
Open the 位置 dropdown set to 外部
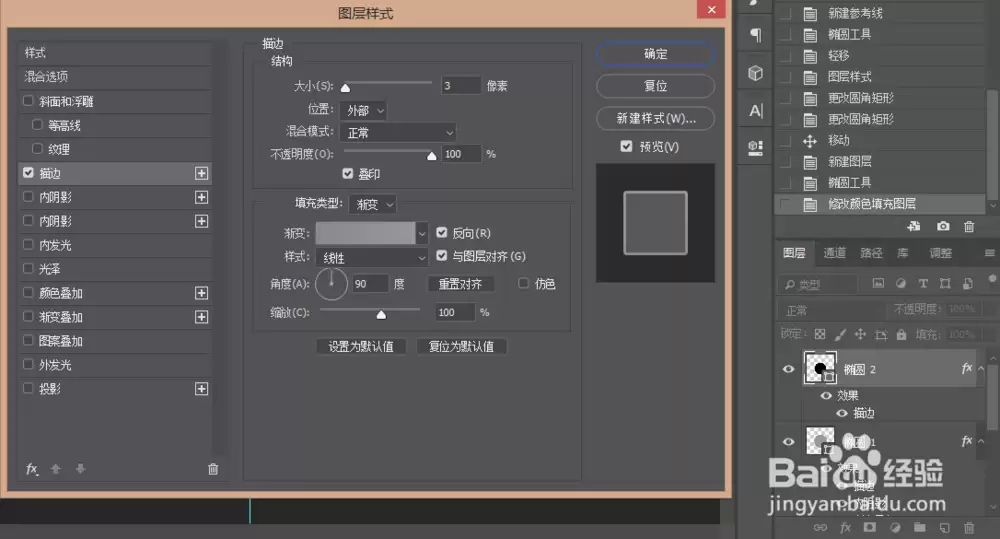click(363, 110)
